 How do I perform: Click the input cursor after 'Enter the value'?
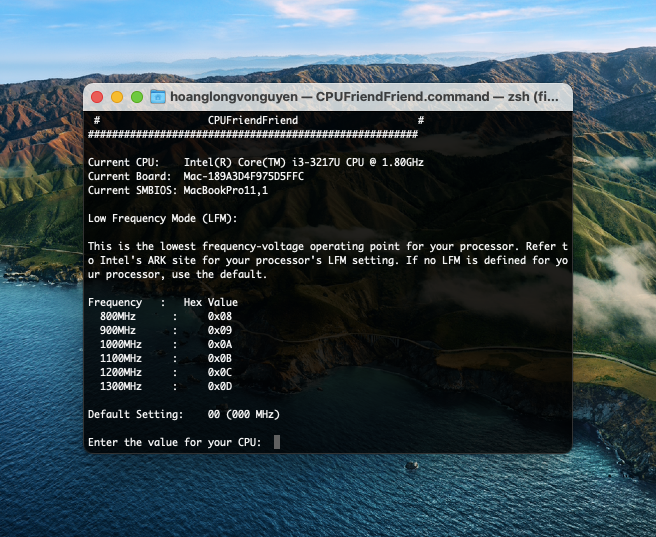point(277,442)
